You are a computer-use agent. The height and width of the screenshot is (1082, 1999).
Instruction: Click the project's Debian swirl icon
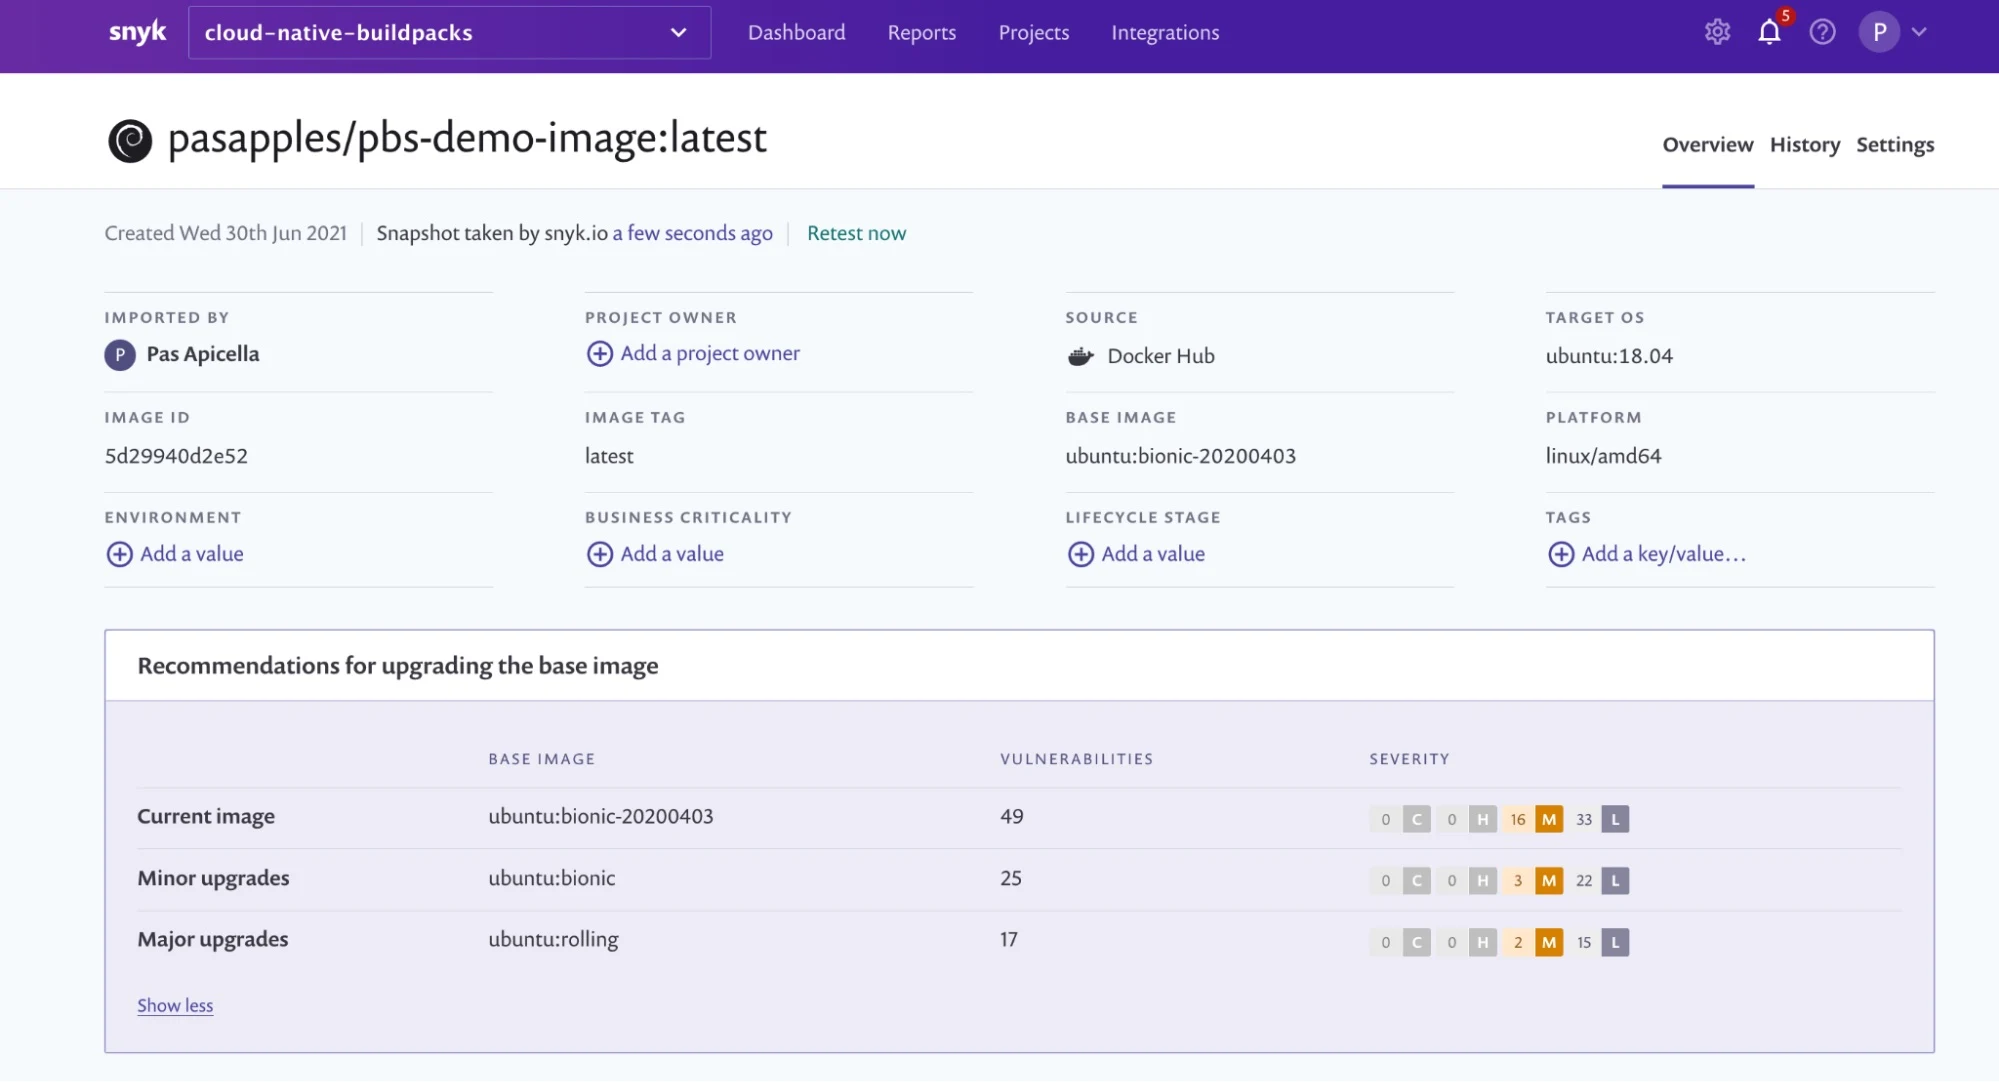(x=130, y=141)
